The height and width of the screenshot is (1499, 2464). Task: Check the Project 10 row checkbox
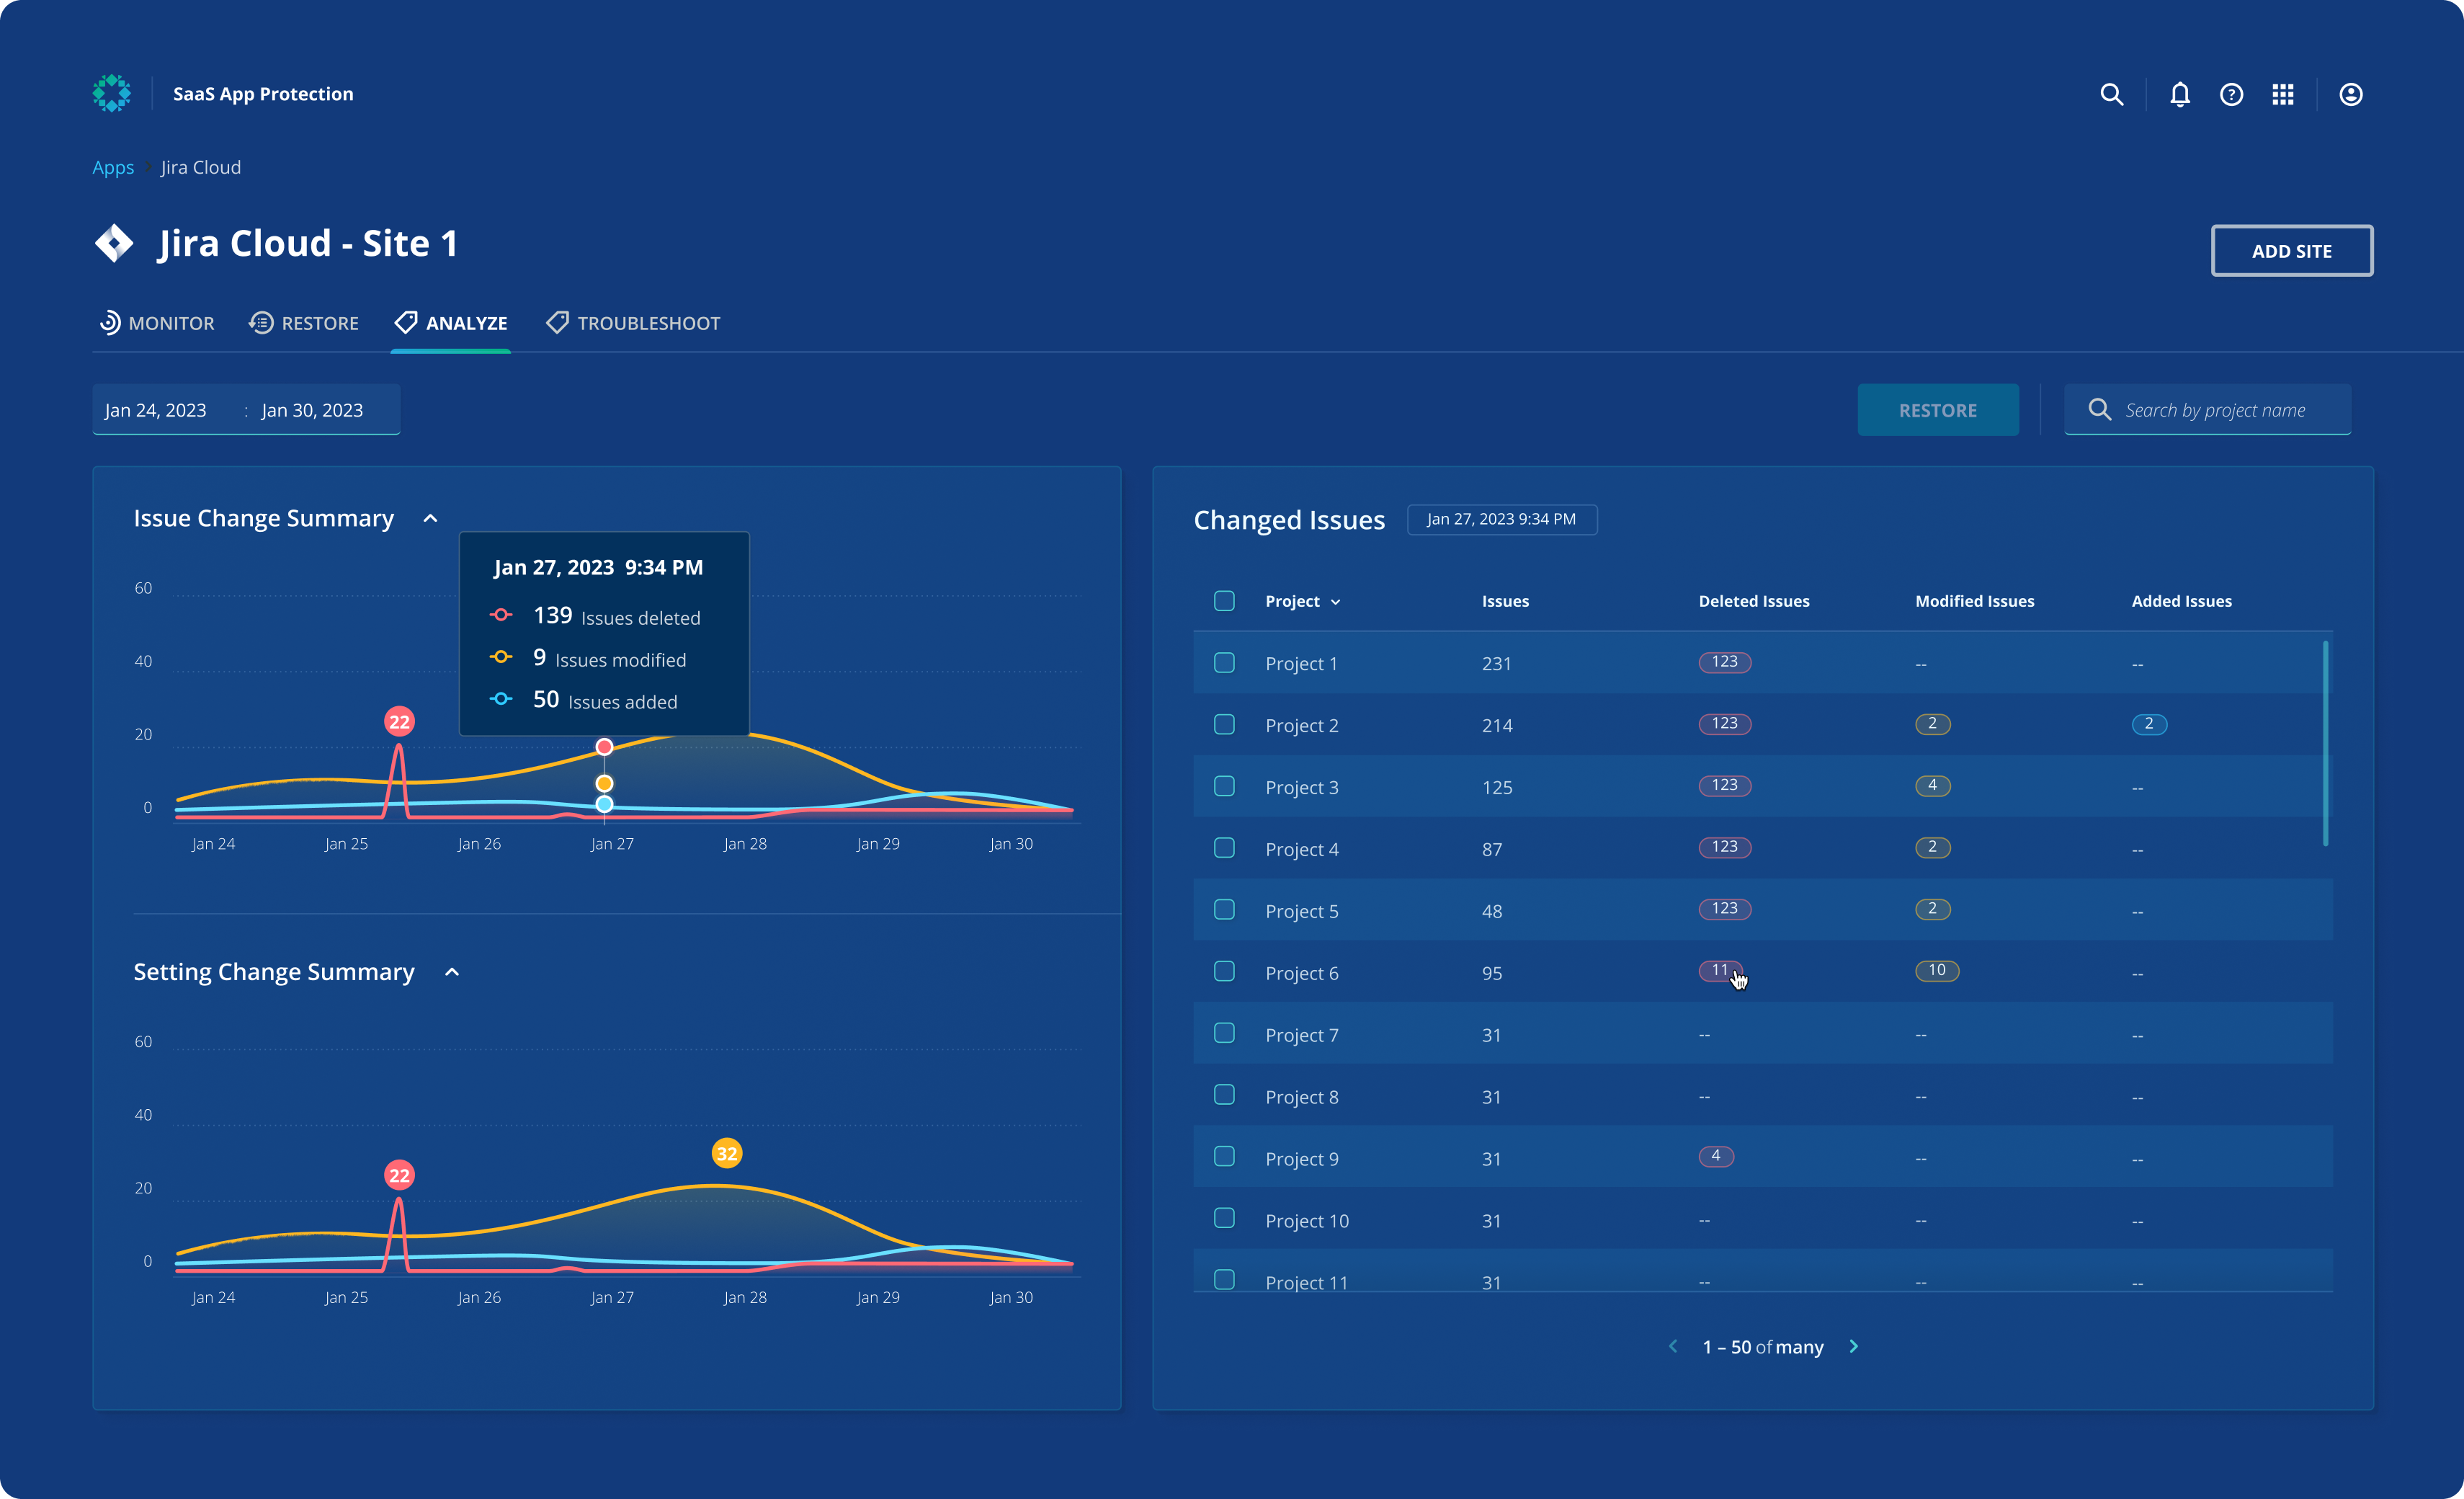pyautogui.click(x=1224, y=1219)
